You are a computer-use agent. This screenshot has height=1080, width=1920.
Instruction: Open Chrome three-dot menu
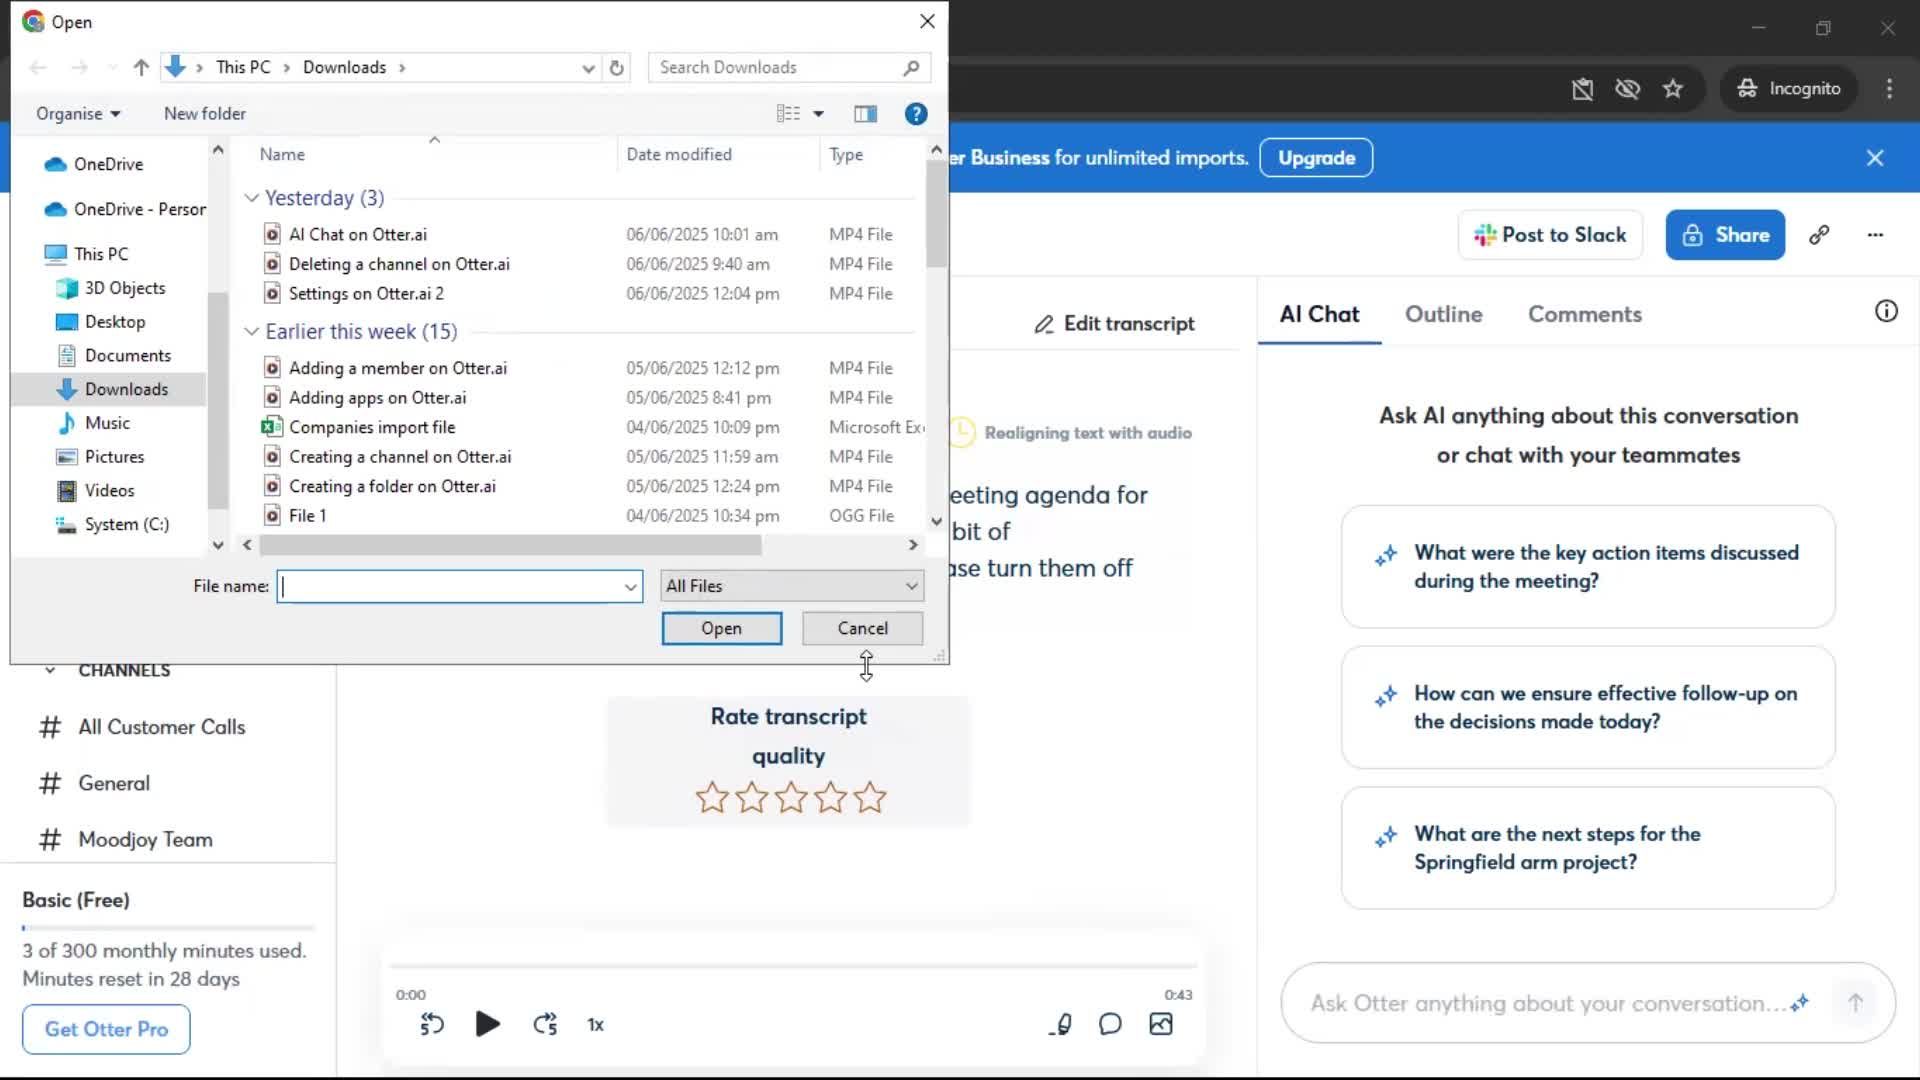(1889, 89)
